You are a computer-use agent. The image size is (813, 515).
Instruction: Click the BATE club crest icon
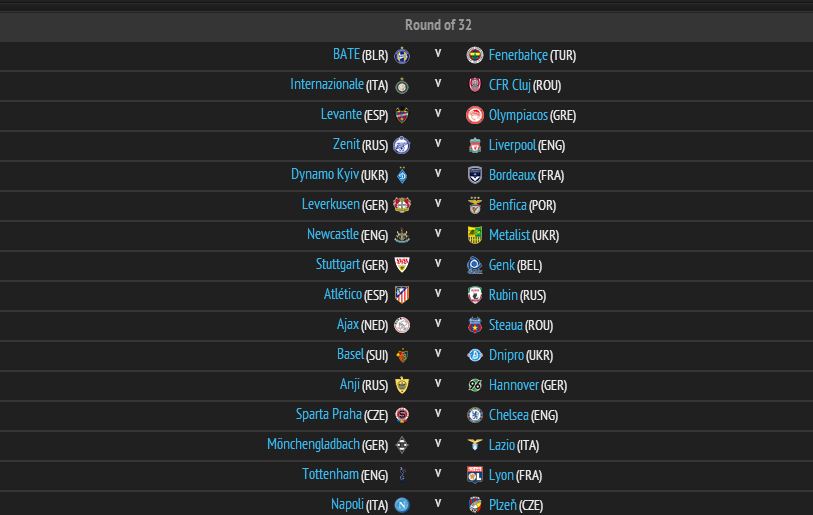coord(402,55)
